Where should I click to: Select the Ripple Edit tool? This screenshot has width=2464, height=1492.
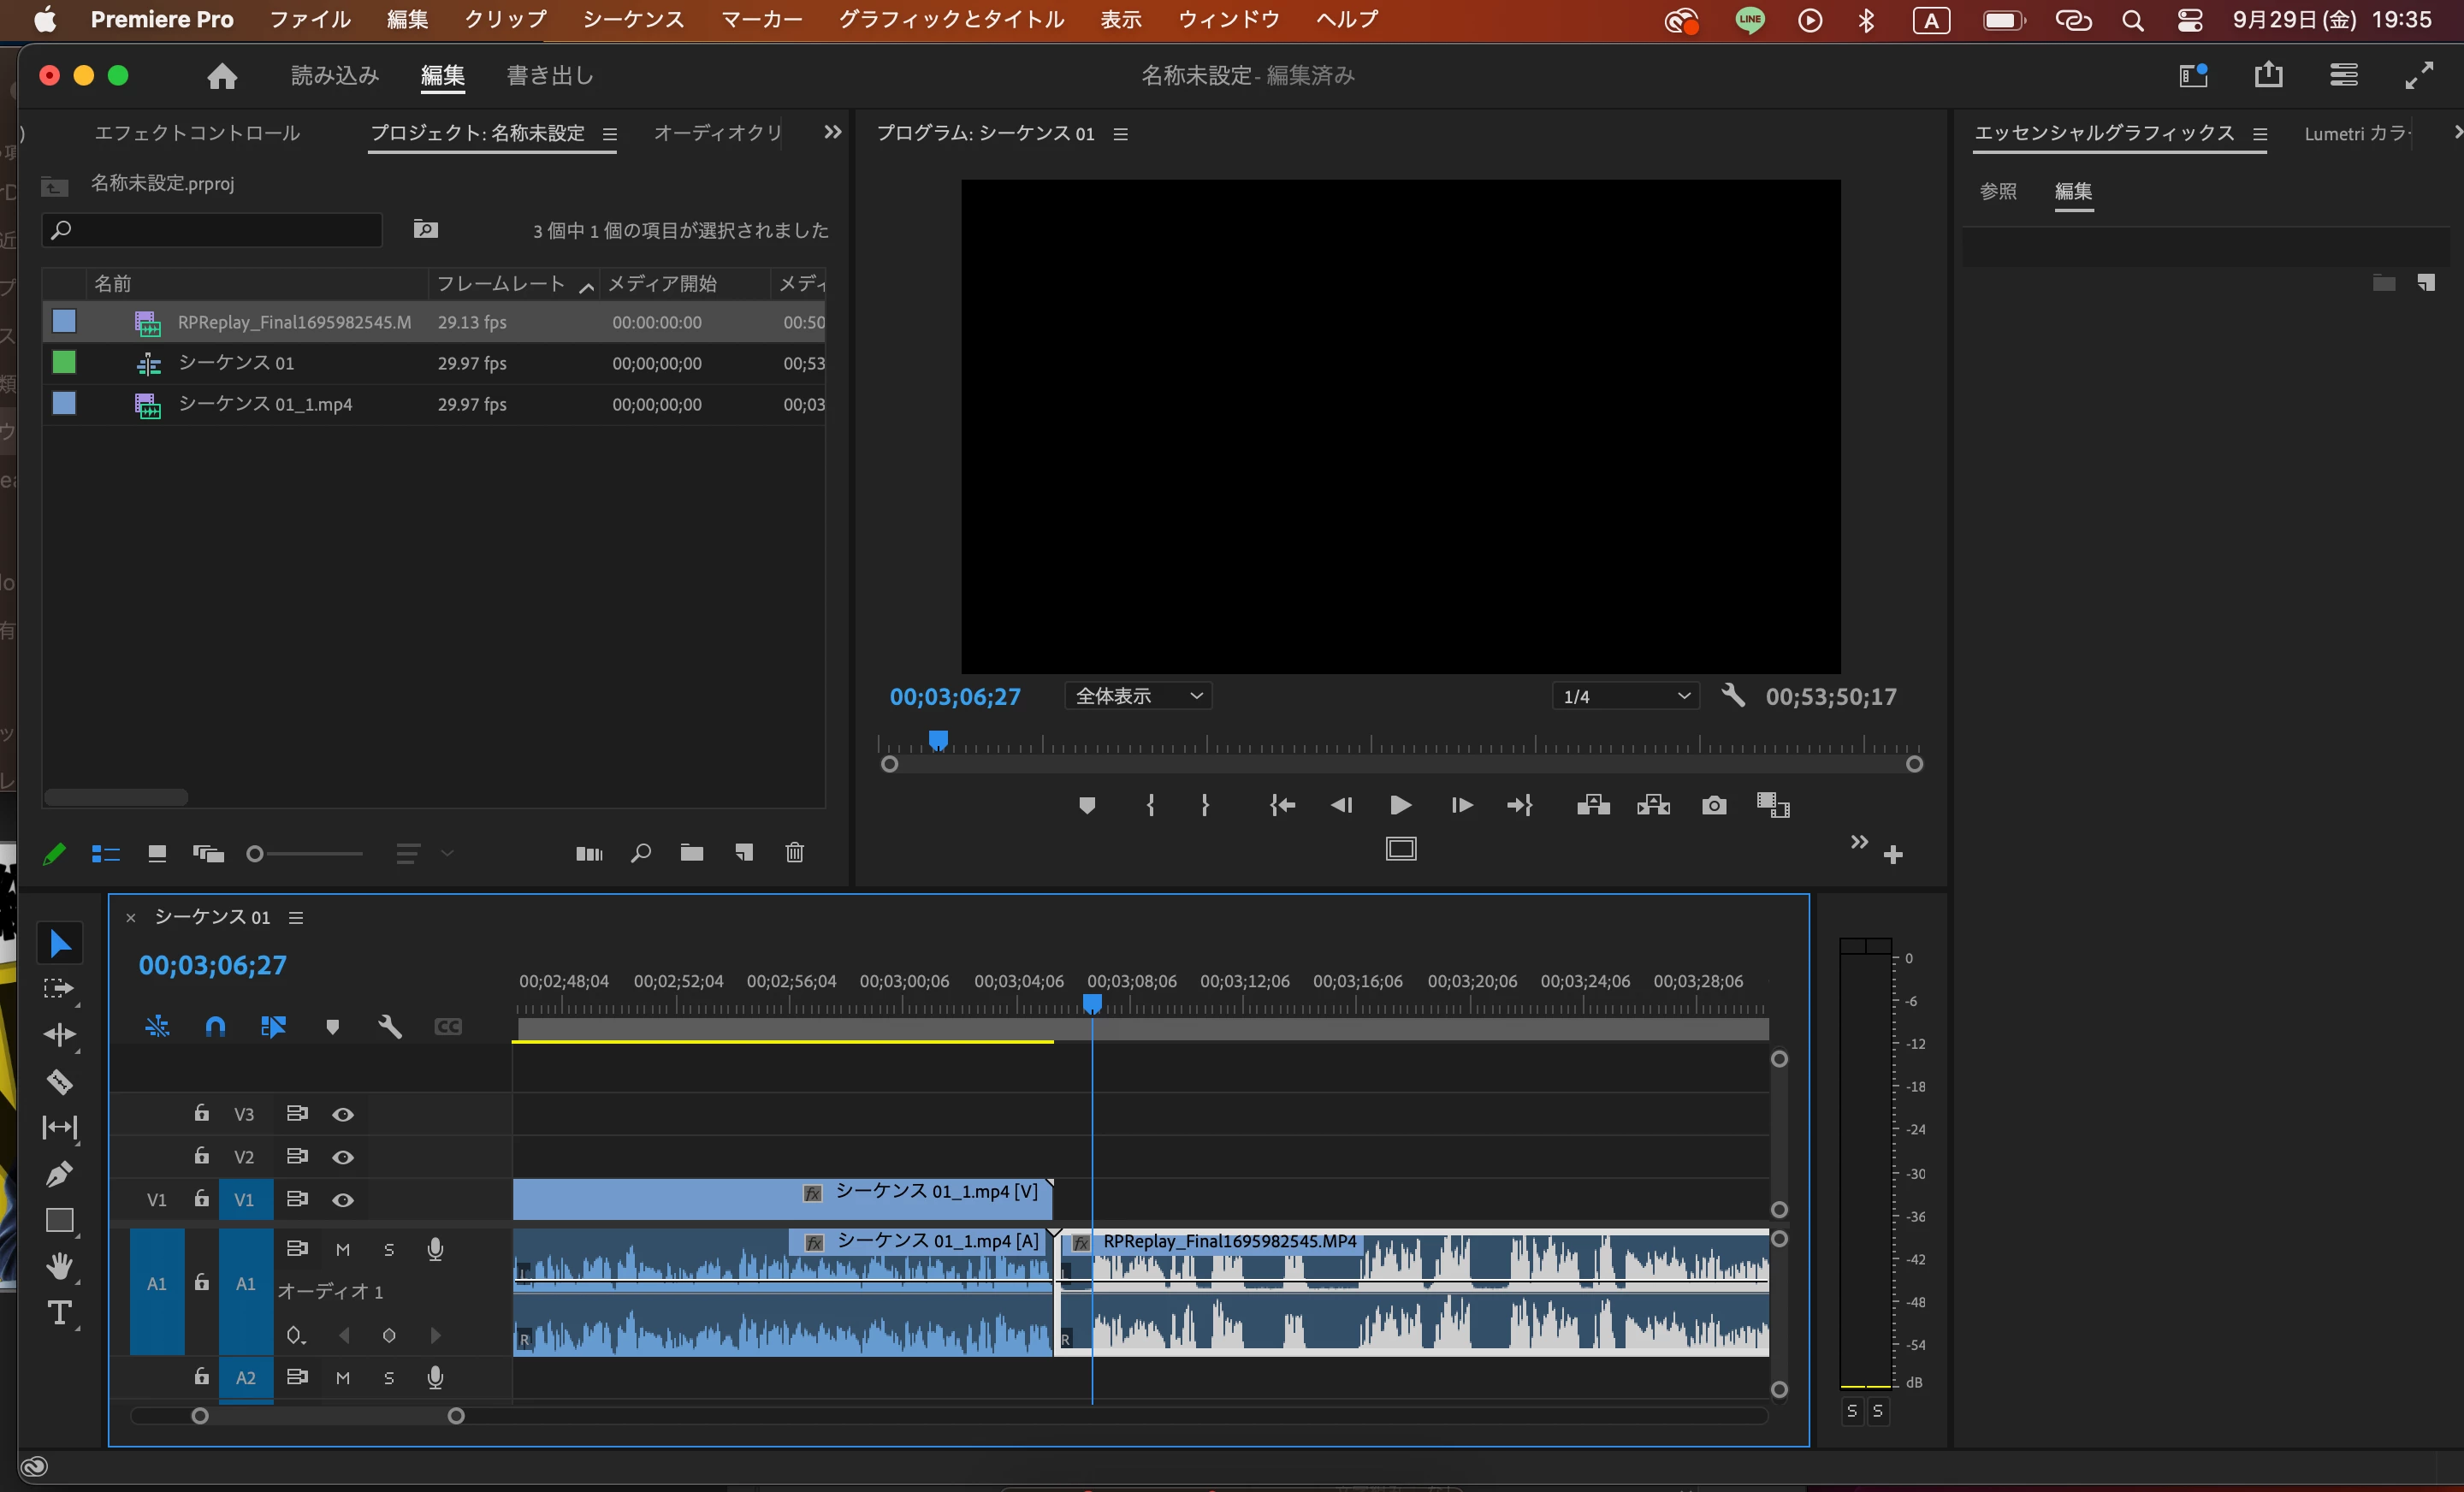click(x=59, y=1034)
